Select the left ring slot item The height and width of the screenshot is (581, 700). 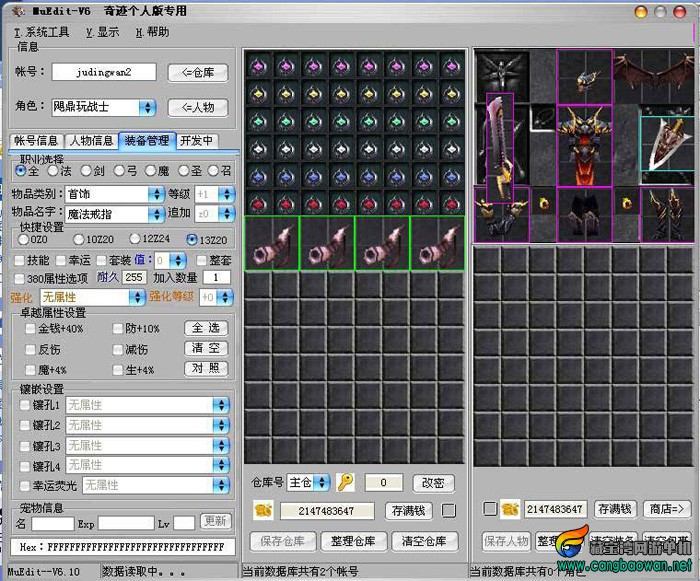[543, 204]
